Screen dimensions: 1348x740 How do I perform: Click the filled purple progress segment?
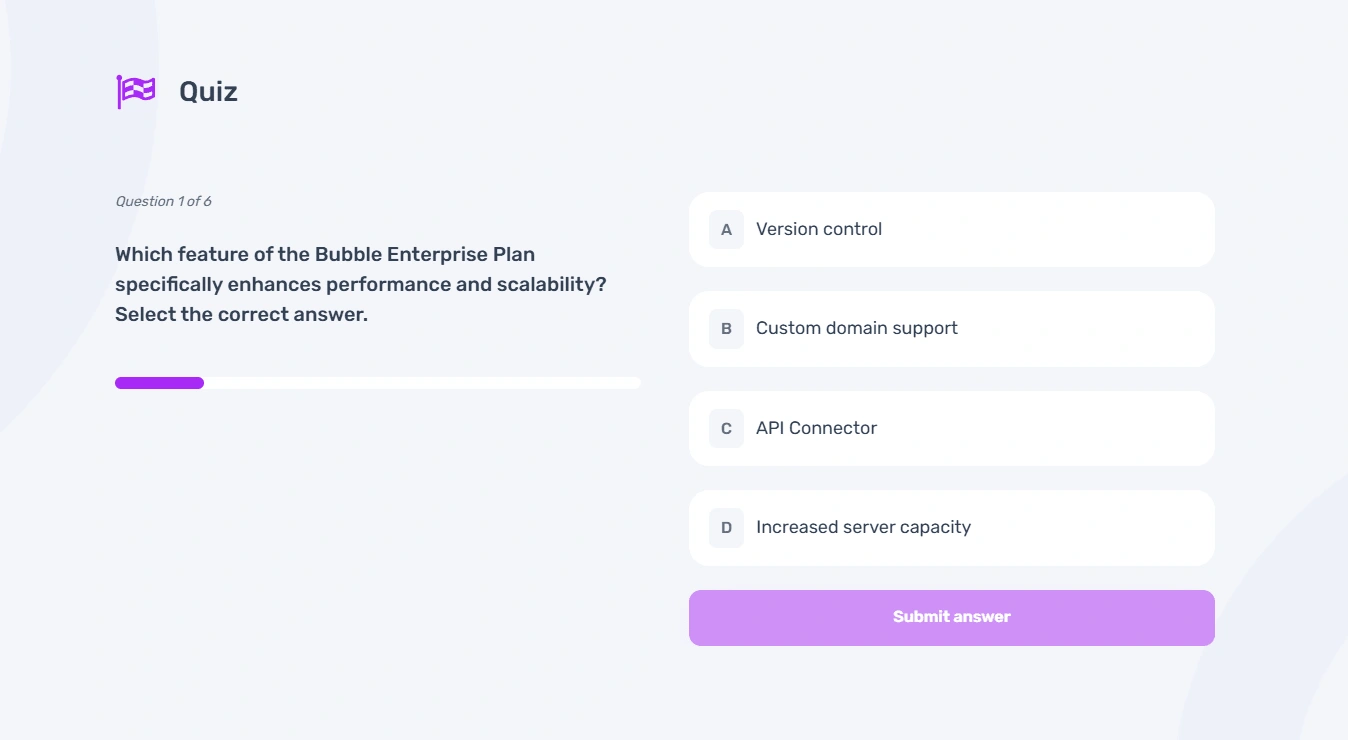(159, 383)
